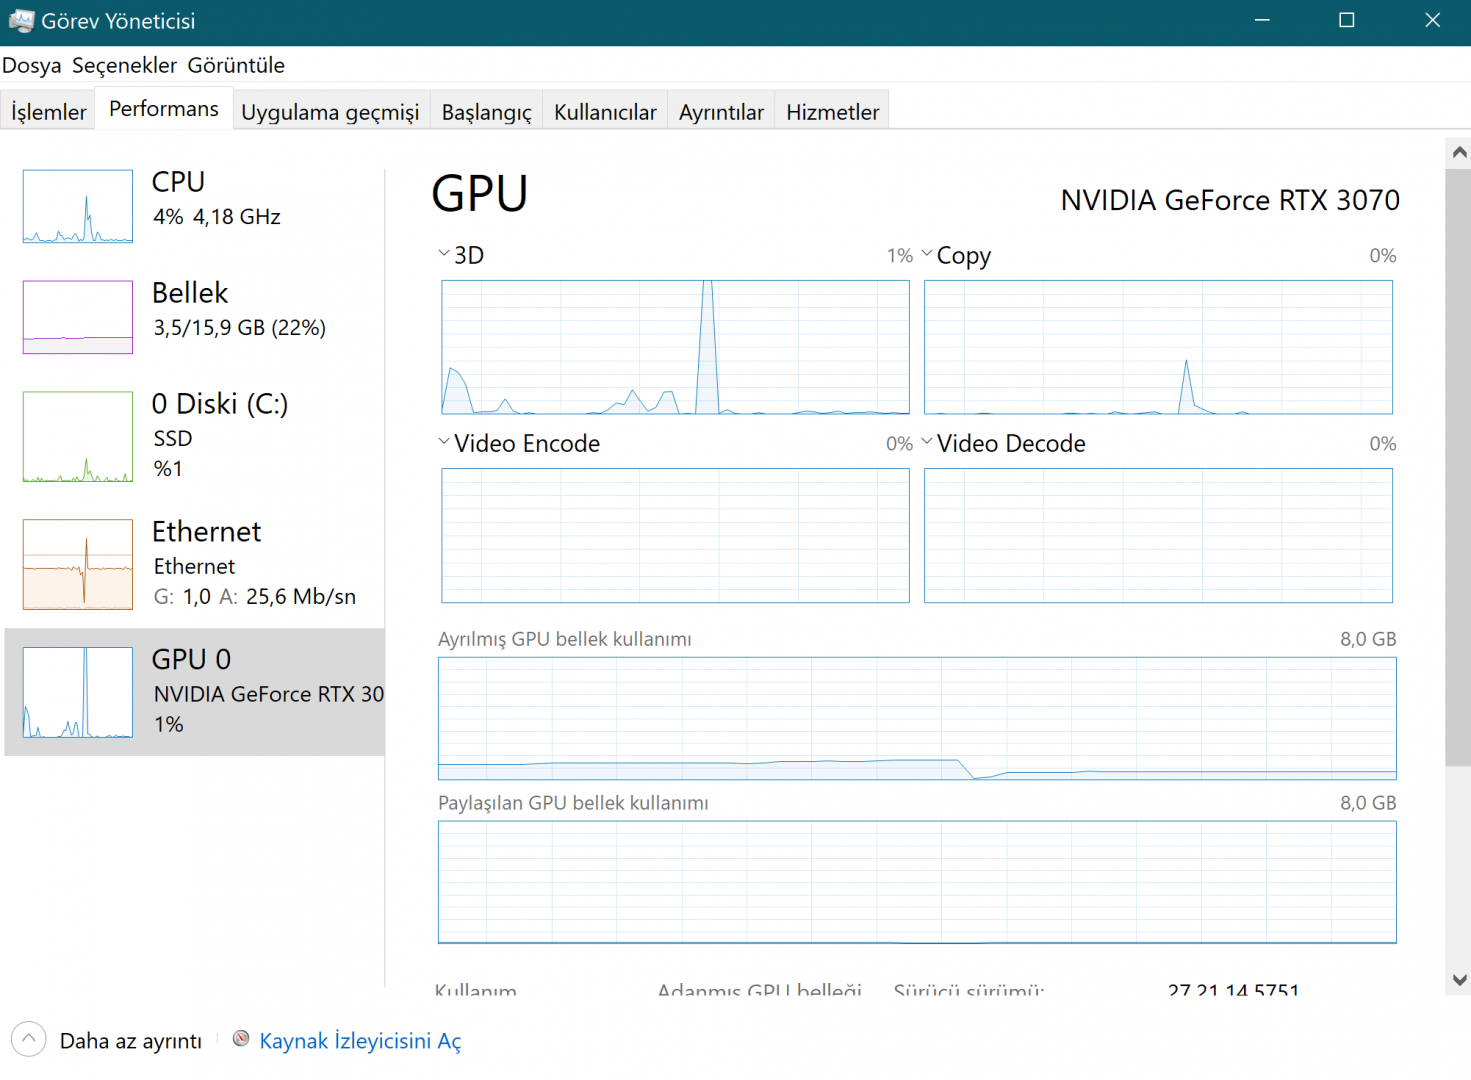This screenshot has width=1471, height=1080.
Task: Switch to the Hizmetler tab
Action: (832, 112)
